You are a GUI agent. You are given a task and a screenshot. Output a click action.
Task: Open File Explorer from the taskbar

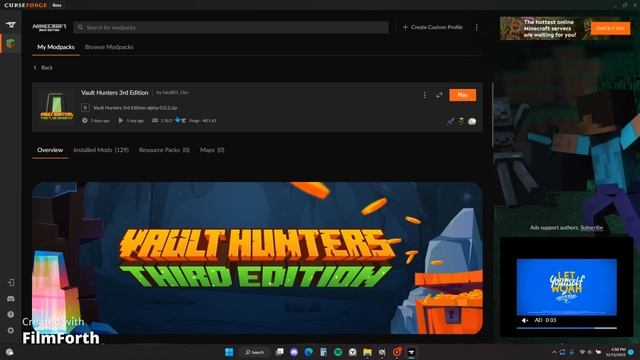[367, 352]
